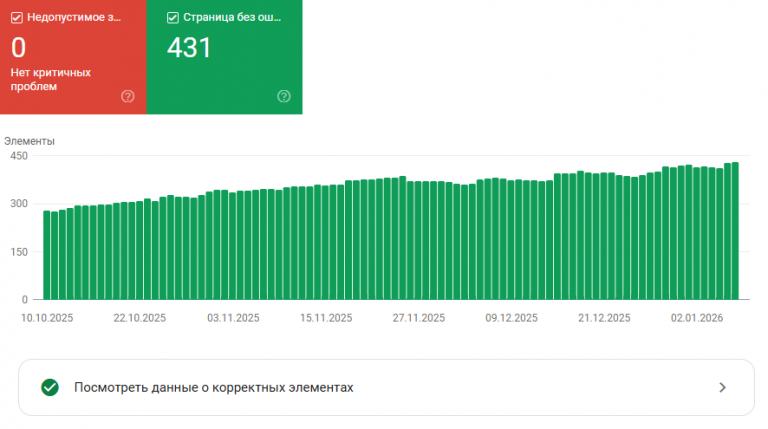Open "Посмотреть данные о корректных элементах" row
The image size is (768, 429).
386,387
